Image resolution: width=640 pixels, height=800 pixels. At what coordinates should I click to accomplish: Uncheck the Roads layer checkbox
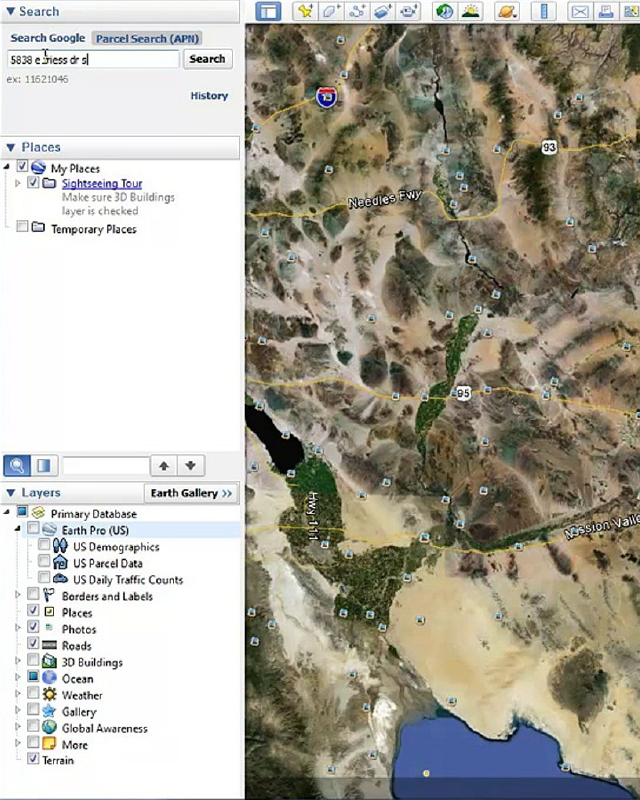coord(33,645)
